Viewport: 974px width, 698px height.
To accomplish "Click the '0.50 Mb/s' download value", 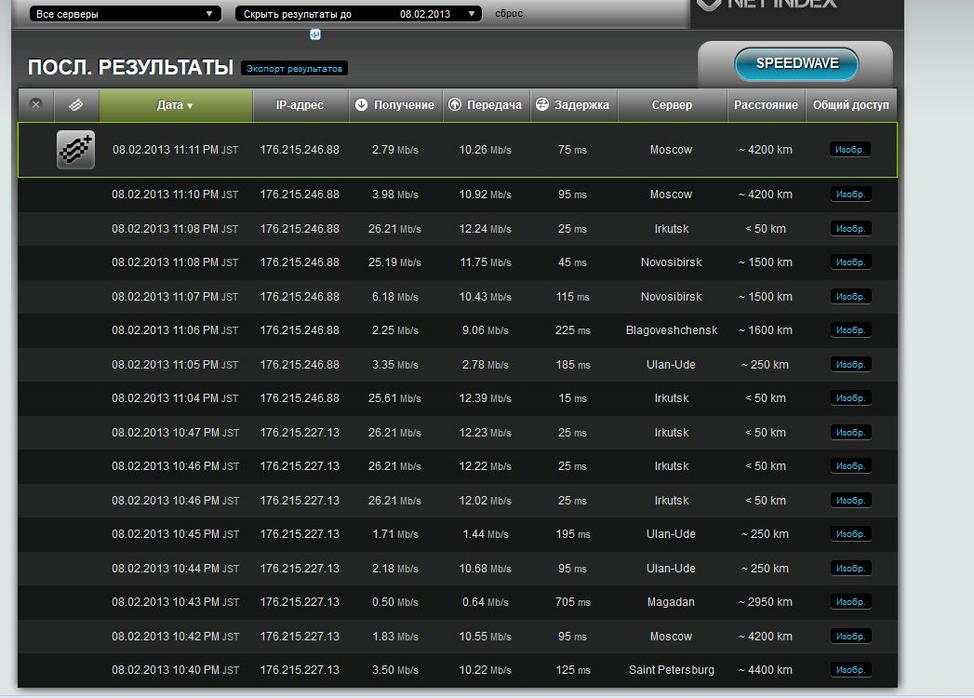I will tap(395, 602).
